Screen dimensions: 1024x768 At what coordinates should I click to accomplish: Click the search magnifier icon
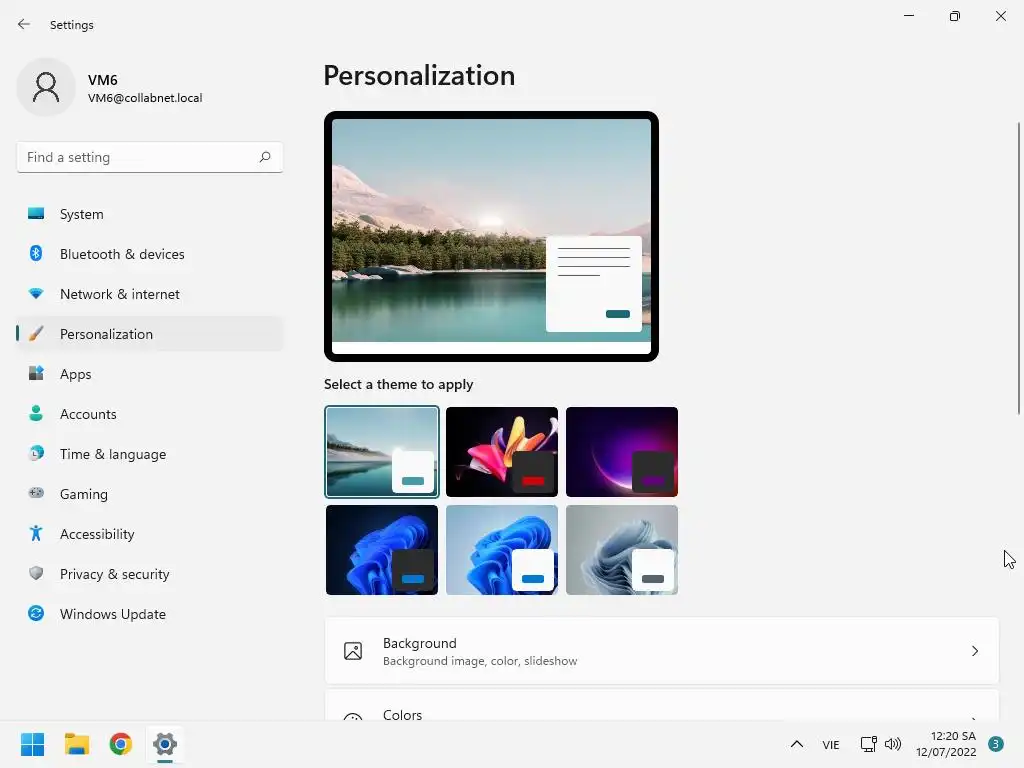[264, 157]
